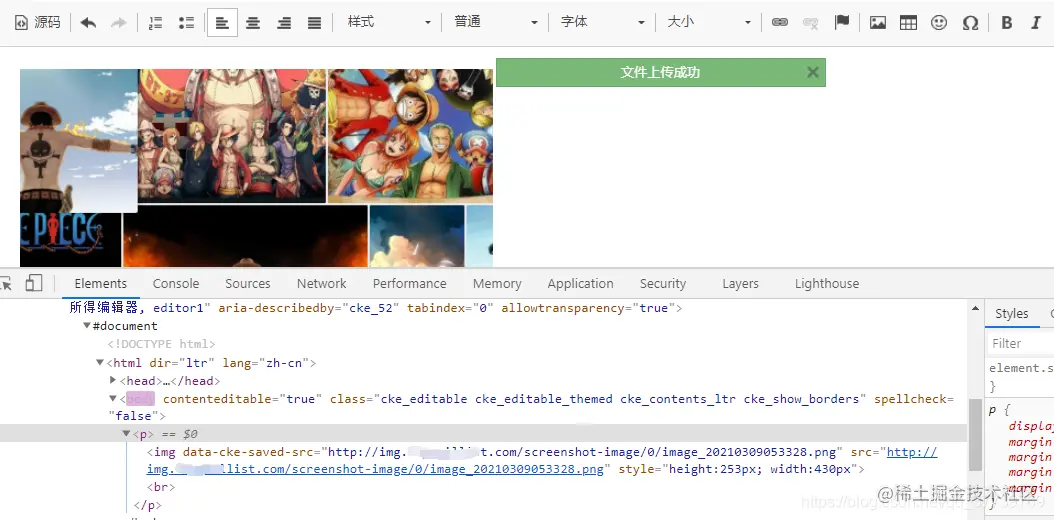
Task: Switch to the Performance tab
Action: [x=409, y=284]
